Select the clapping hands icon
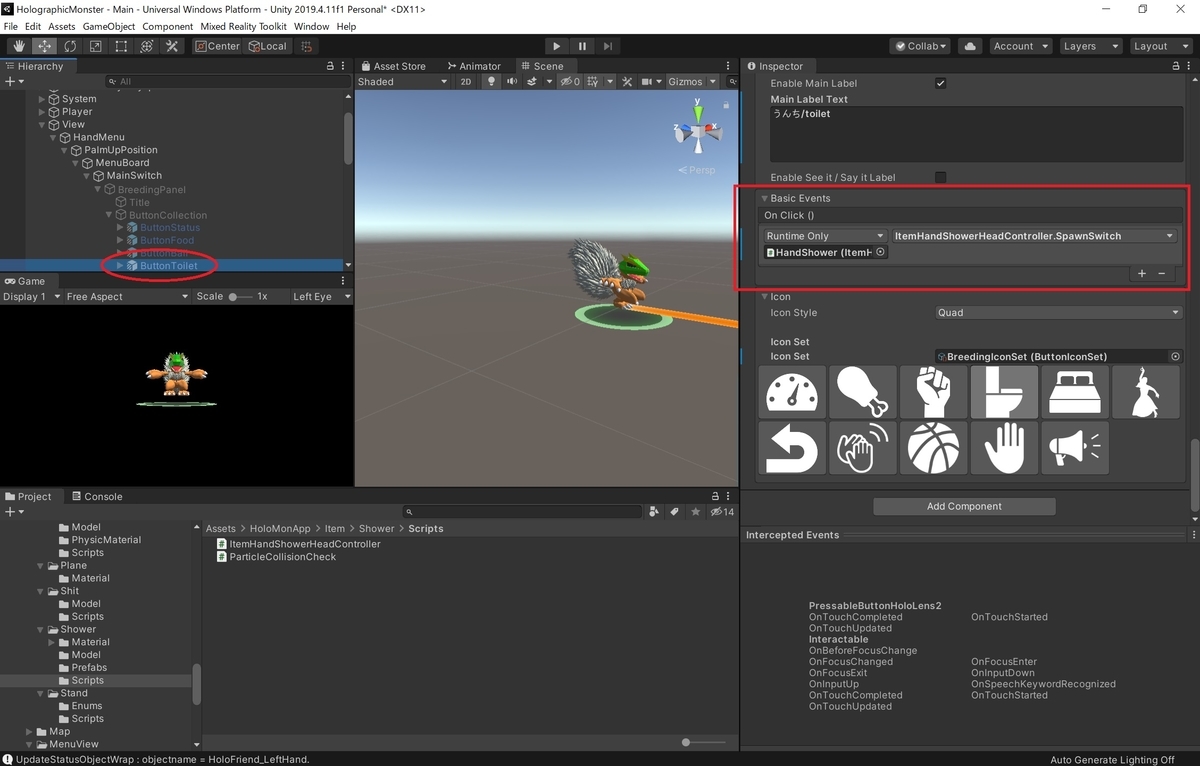Screen dimensions: 1200x766 pyautogui.click(x=862, y=447)
